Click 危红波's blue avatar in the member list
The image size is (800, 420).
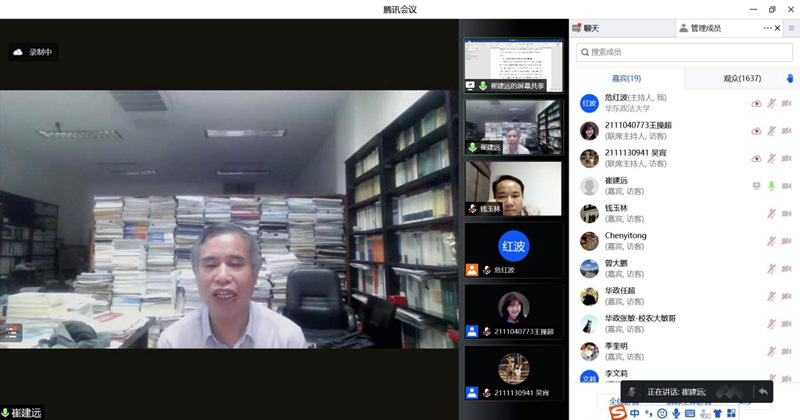(x=589, y=103)
